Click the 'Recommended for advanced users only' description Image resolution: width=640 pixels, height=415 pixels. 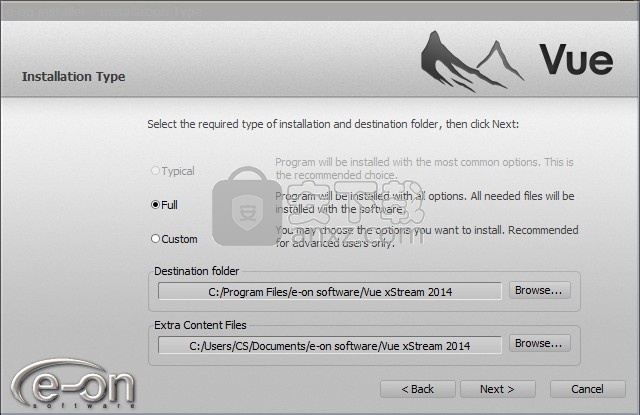[427, 237]
